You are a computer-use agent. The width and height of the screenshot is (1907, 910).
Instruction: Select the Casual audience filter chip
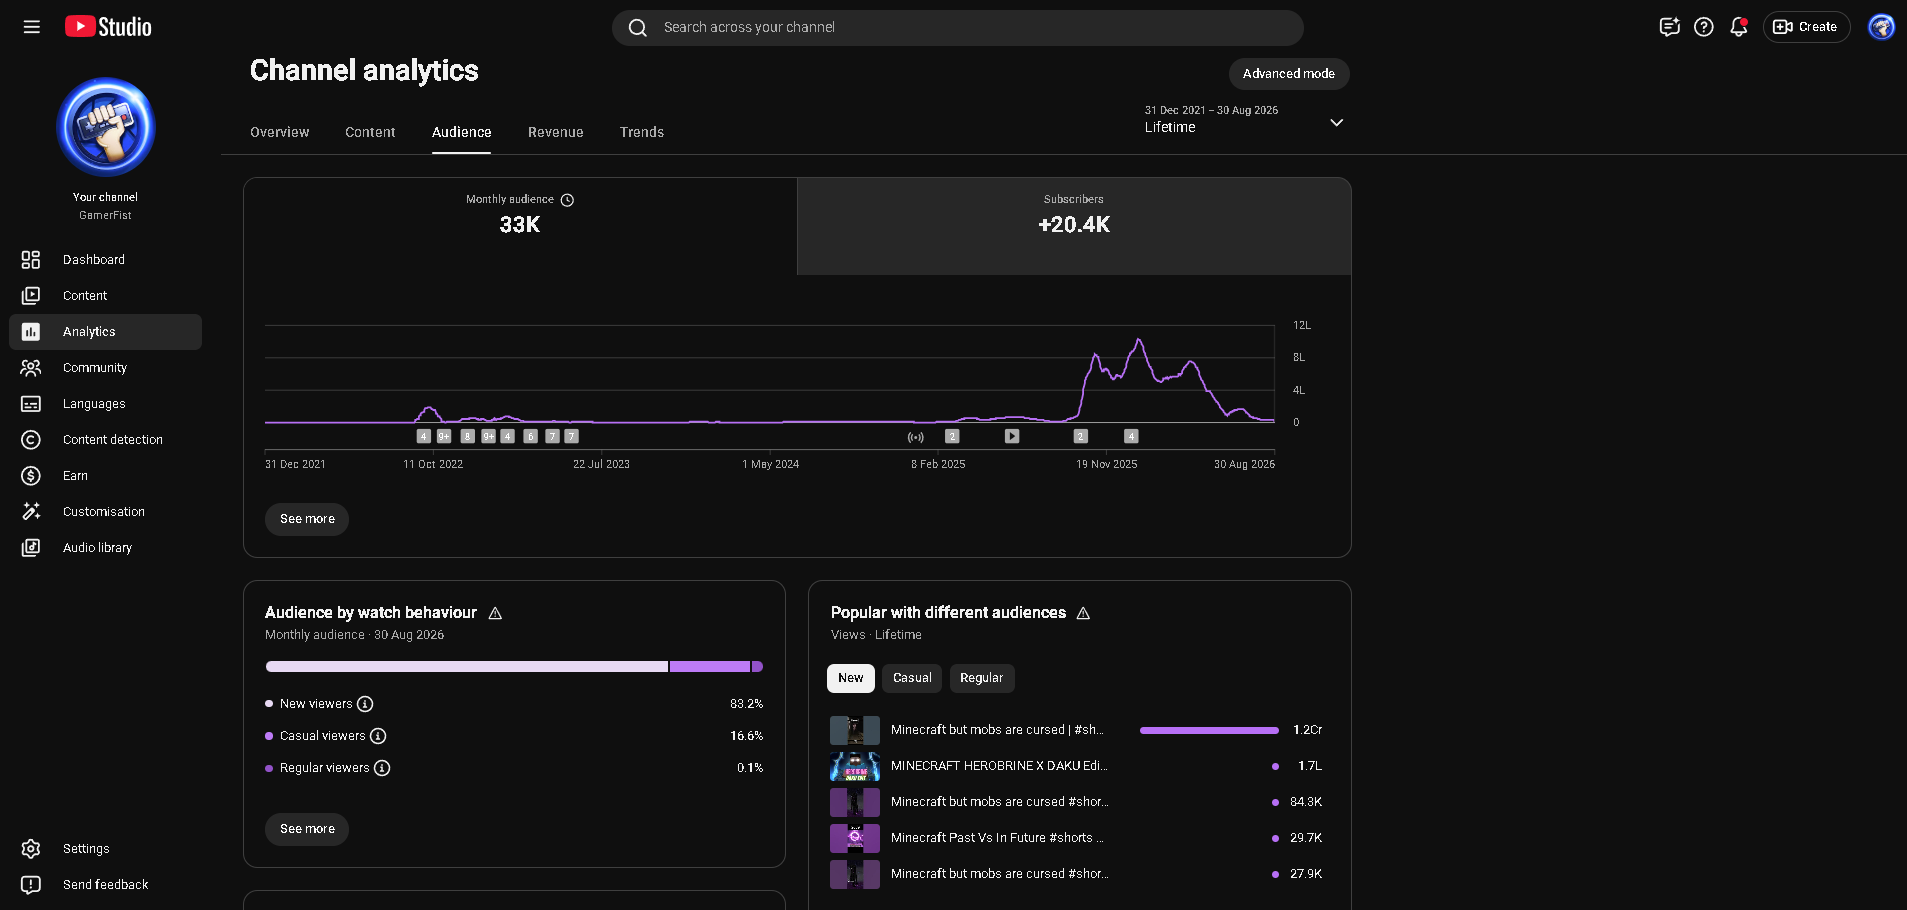point(912,678)
